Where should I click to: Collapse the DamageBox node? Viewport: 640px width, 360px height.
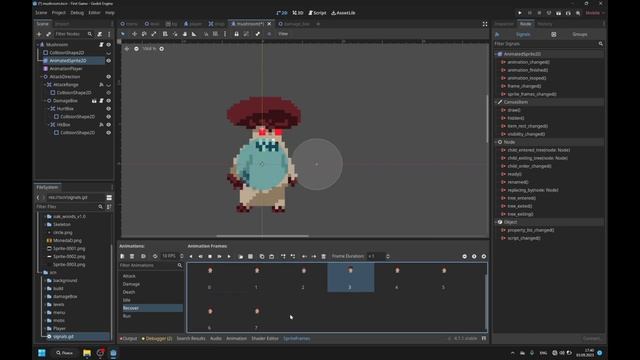pos(45,100)
